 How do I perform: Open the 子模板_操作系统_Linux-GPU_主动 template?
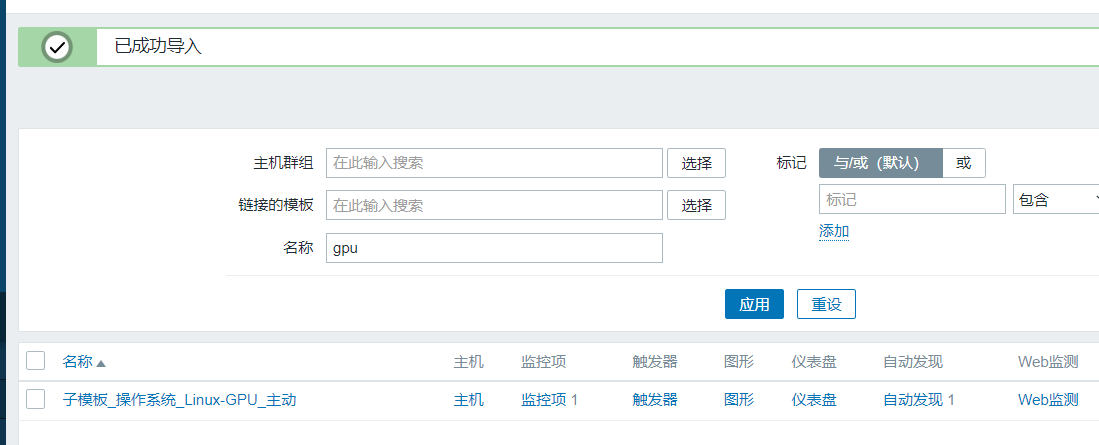pyautogui.click(x=179, y=400)
